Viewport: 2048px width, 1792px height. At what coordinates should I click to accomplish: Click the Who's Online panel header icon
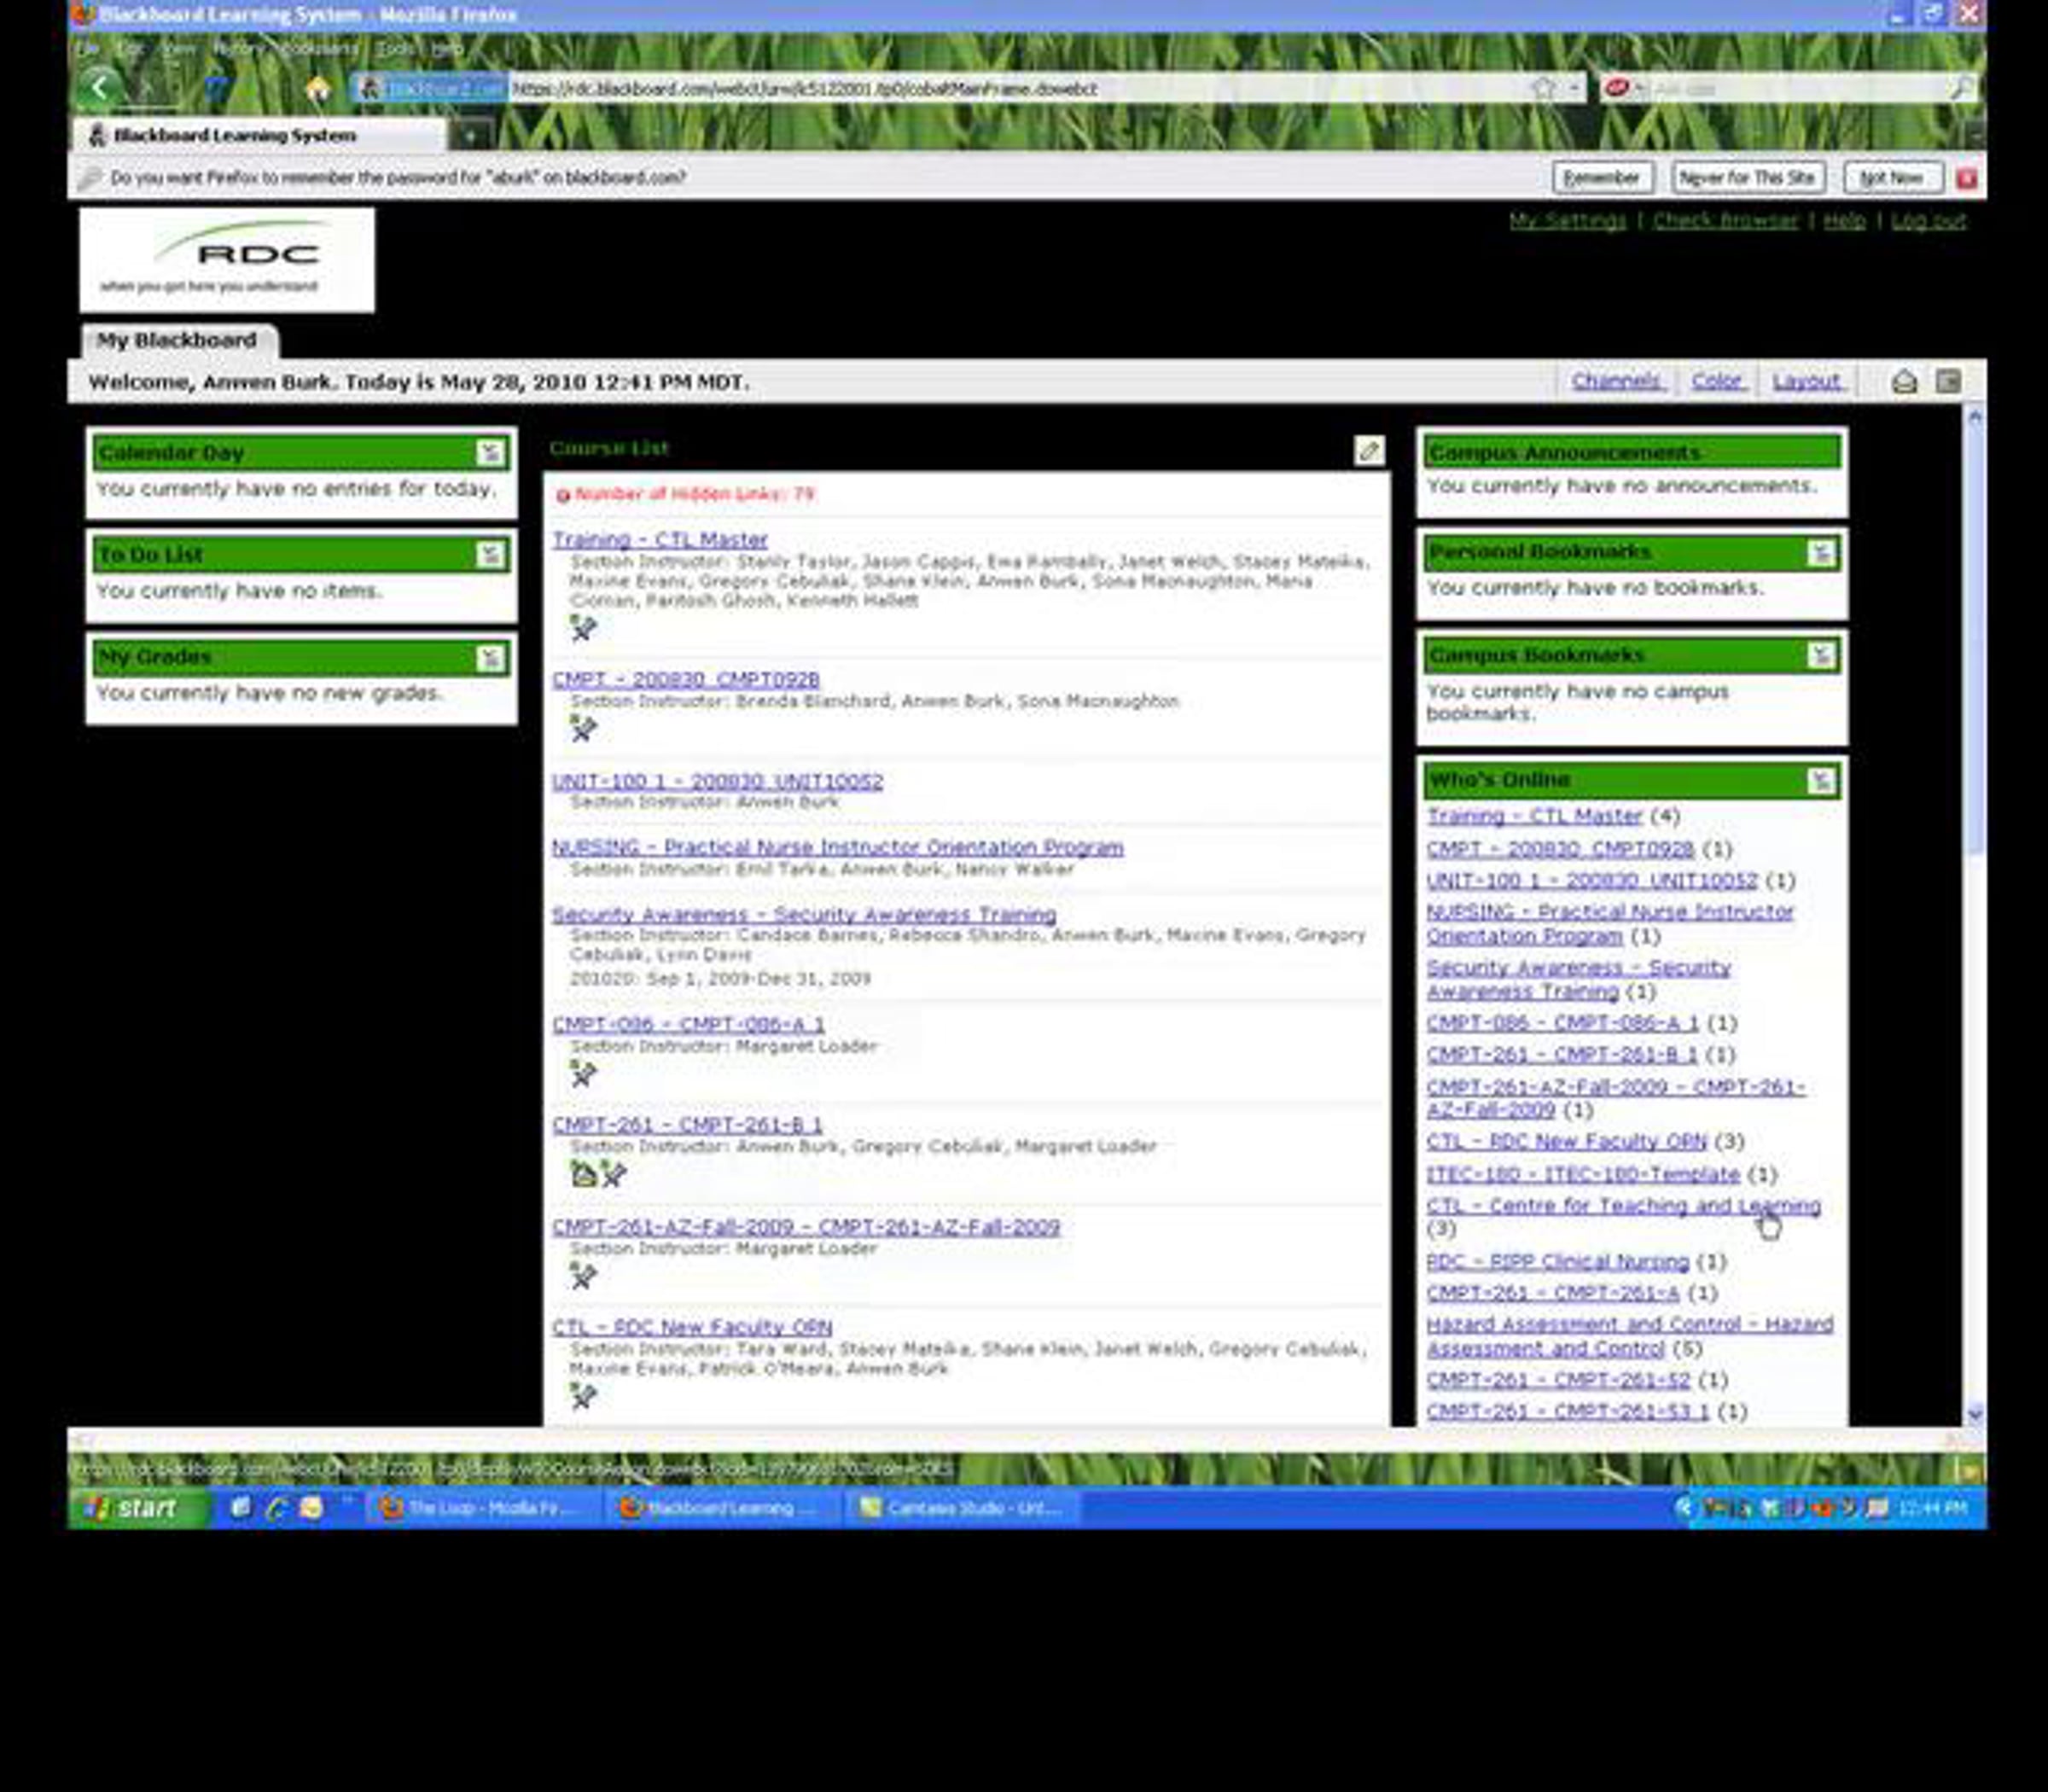[x=1821, y=780]
